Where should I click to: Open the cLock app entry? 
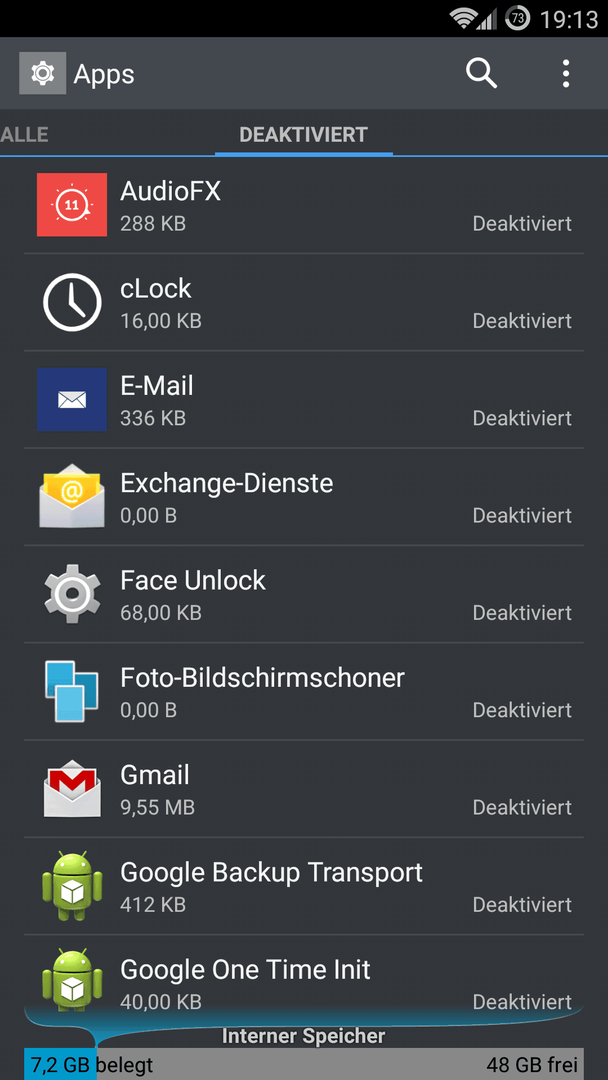pos(304,302)
